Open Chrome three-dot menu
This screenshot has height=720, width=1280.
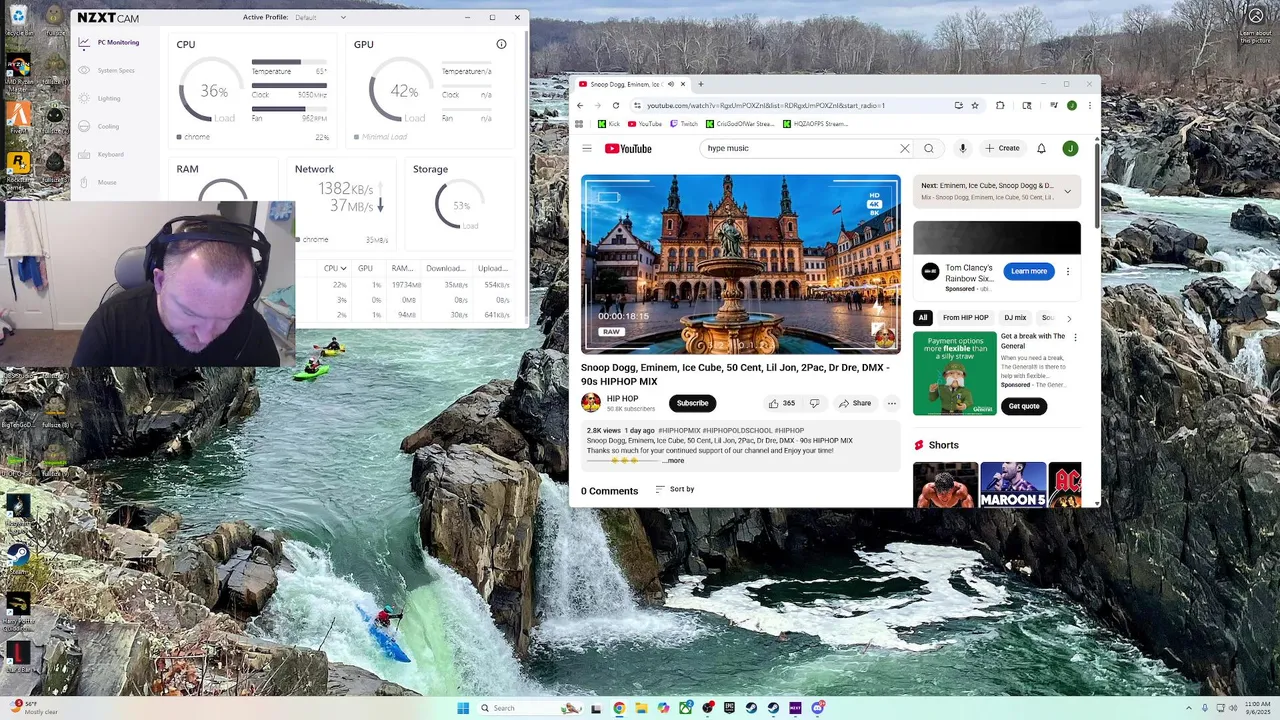(x=1089, y=105)
